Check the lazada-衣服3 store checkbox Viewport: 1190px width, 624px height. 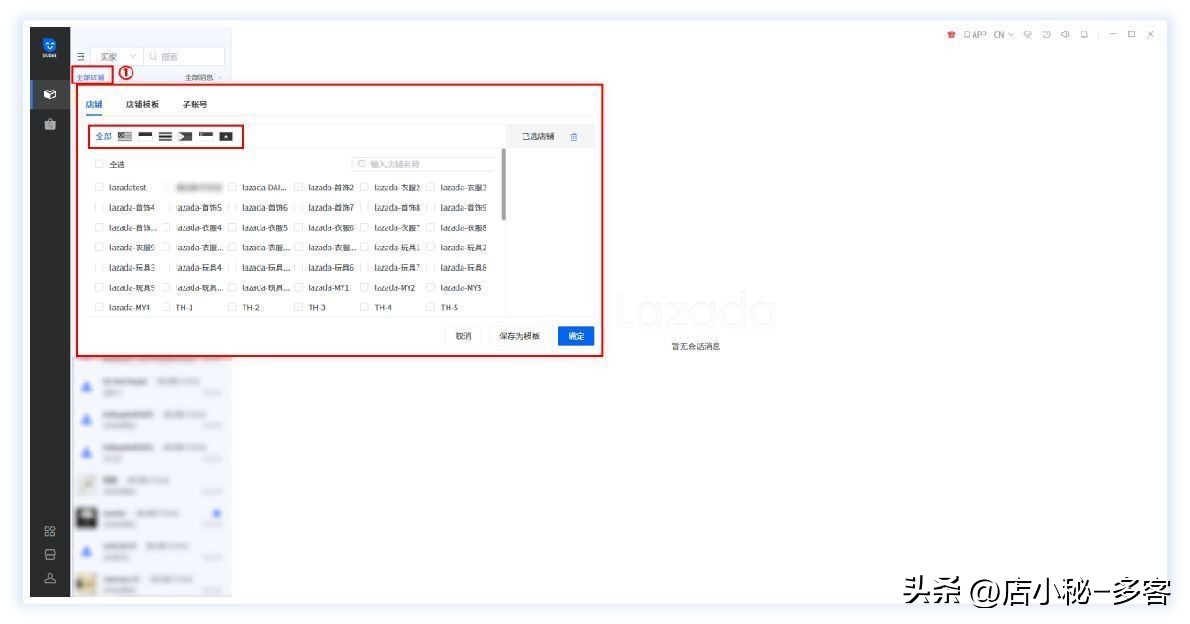pos(430,188)
